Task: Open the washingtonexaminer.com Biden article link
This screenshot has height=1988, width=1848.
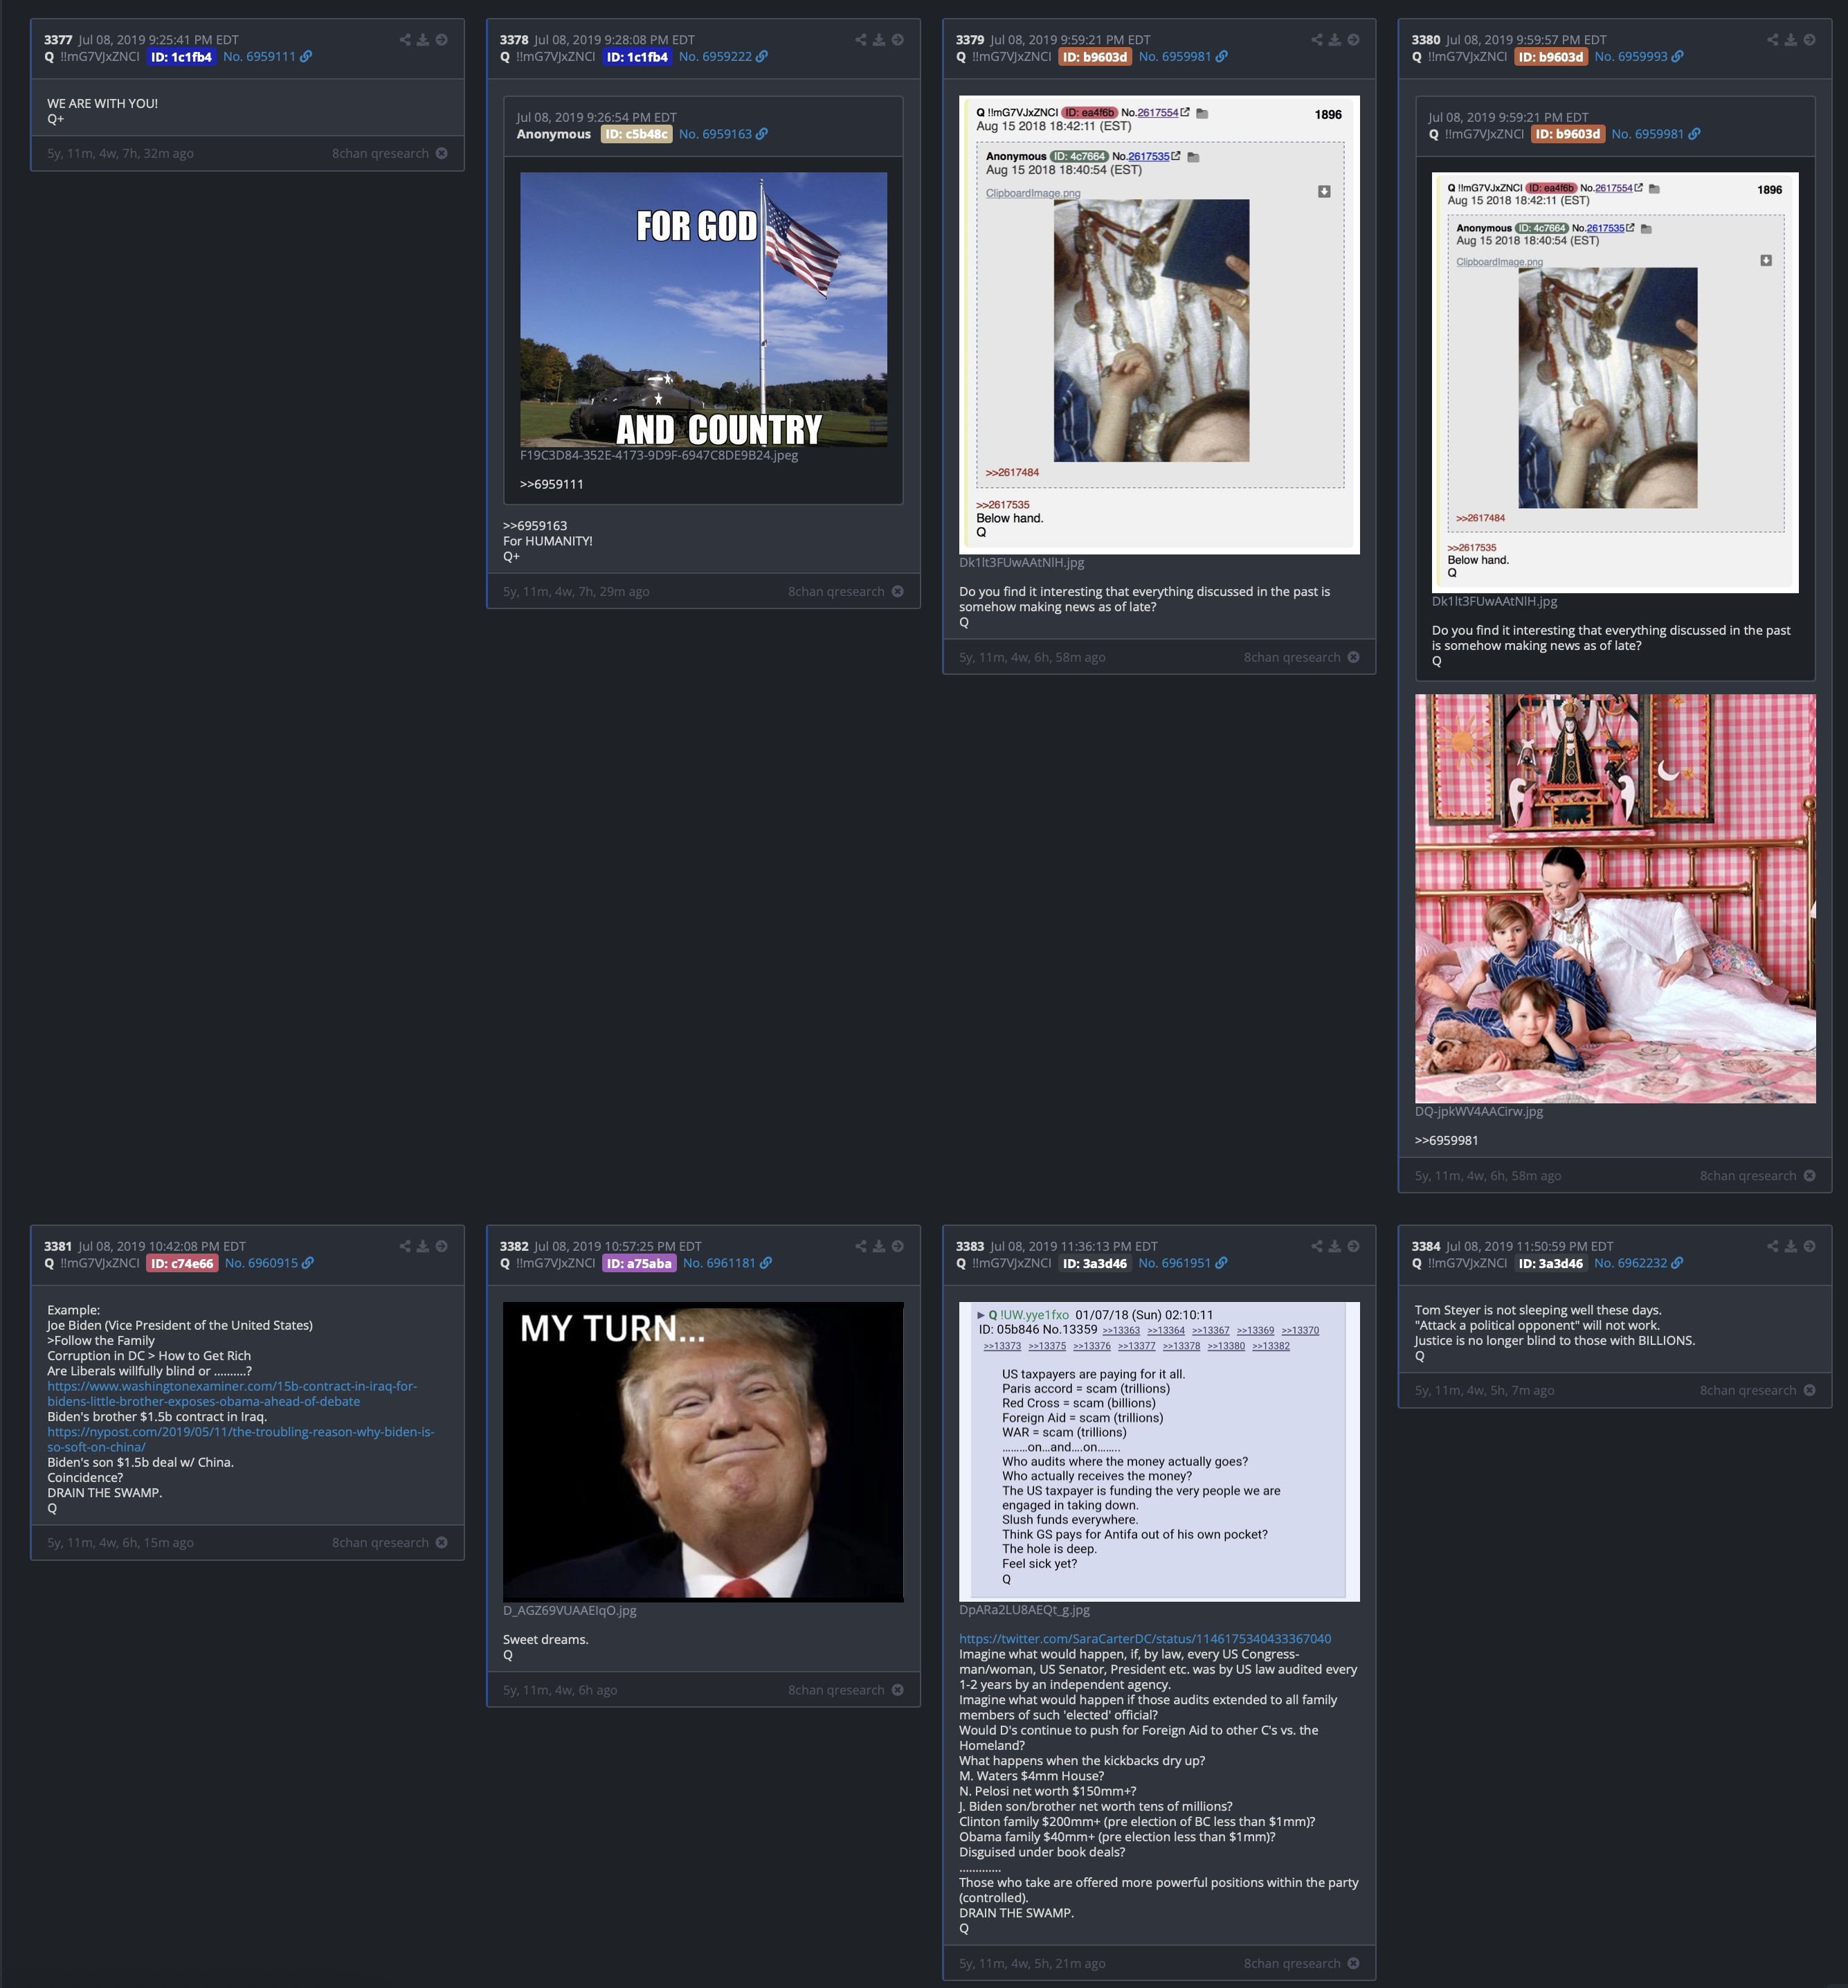Action: [x=232, y=1394]
